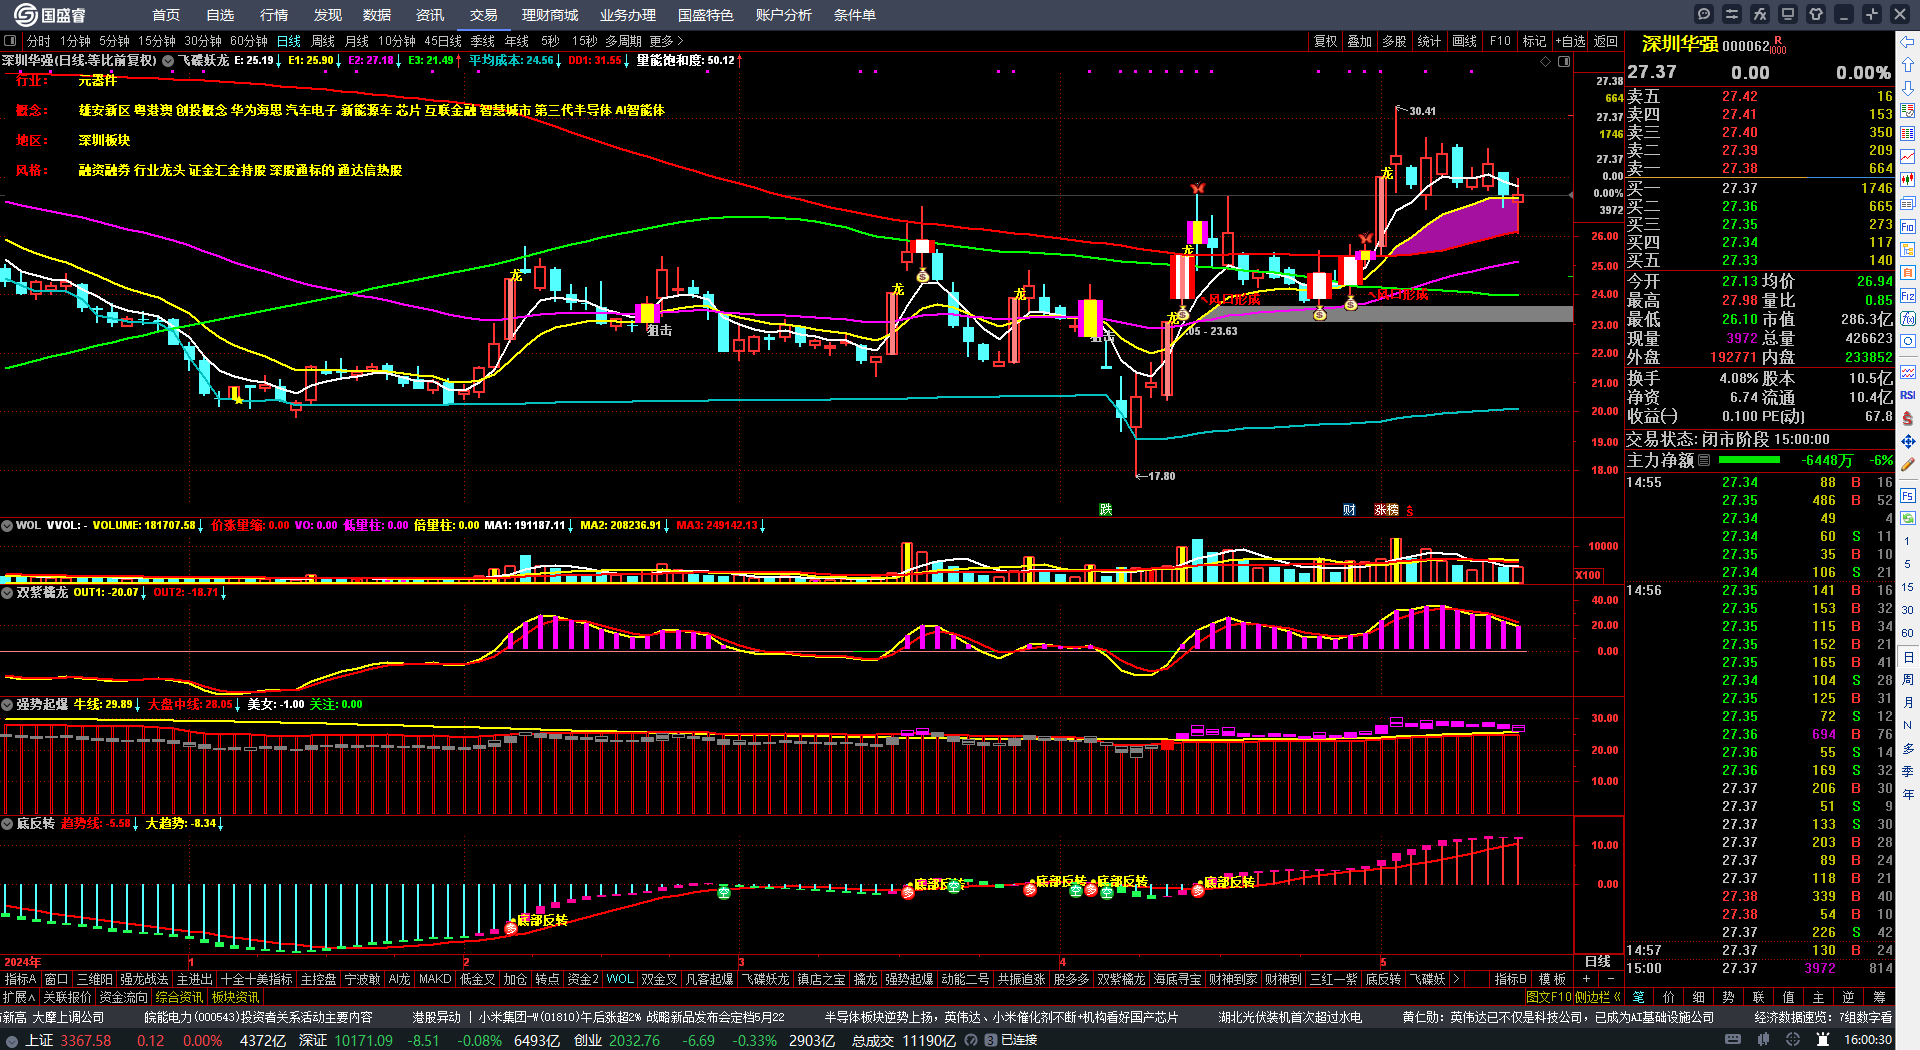Click the RSI icon in right sidebar
Viewport: 1920px width, 1050px height.
pos(1908,395)
